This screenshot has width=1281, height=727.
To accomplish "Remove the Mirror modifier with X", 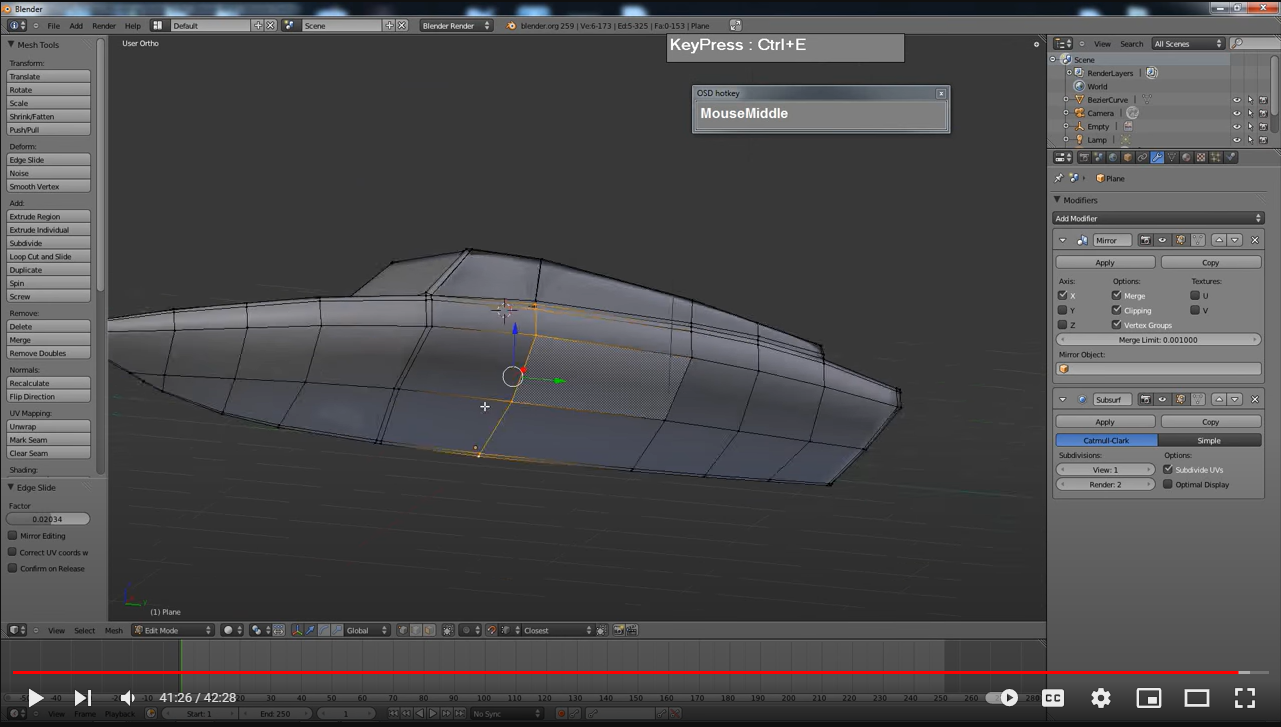I will pyautogui.click(x=1255, y=240).
